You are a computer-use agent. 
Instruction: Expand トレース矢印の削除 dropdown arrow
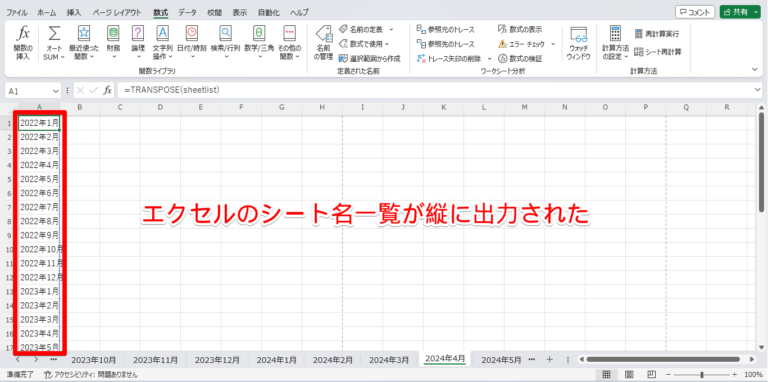click(489, 59)
